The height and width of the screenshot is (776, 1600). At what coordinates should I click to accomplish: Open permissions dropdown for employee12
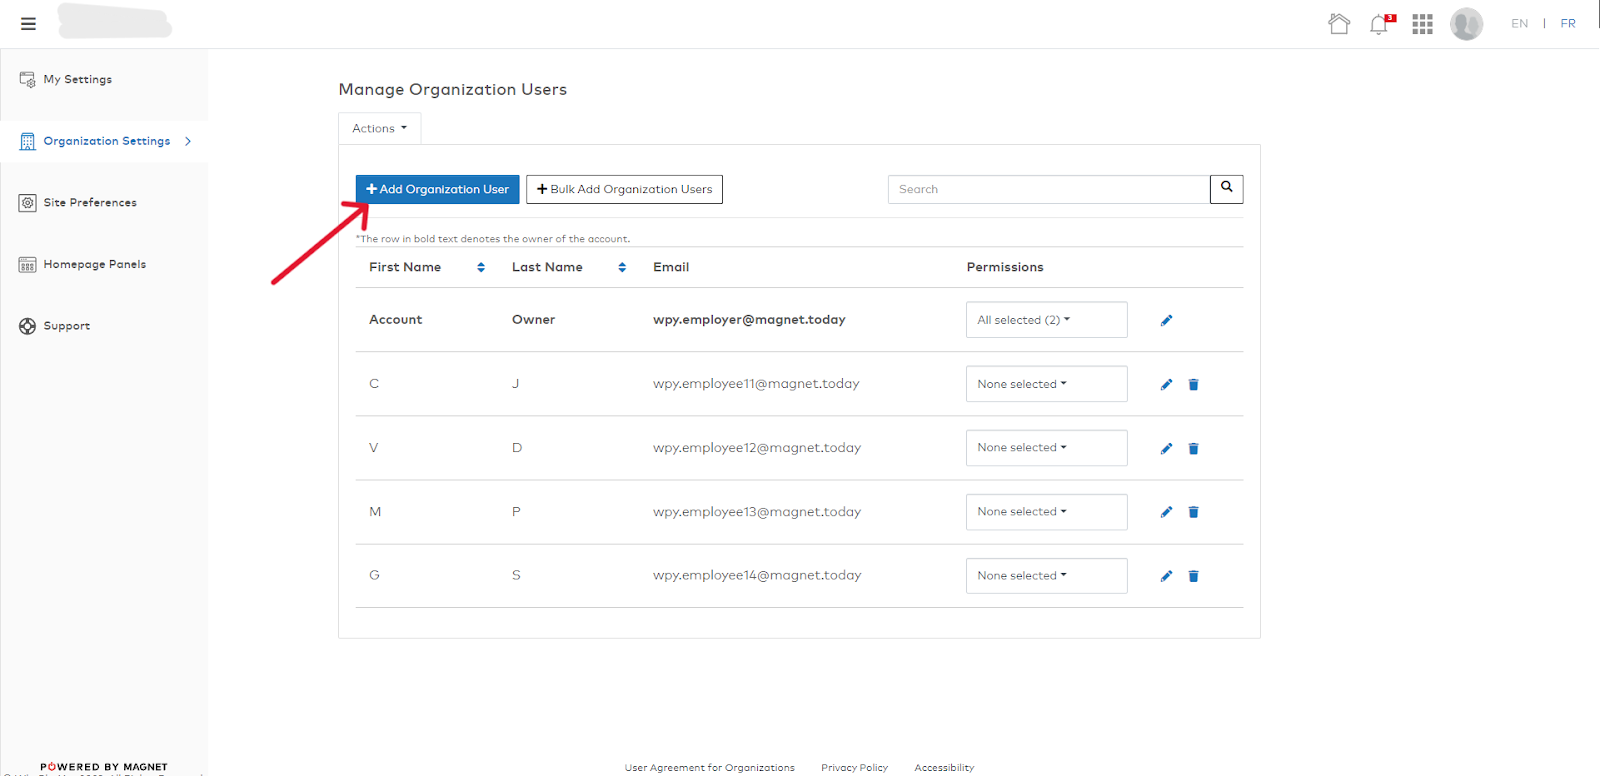point(1046,448)
